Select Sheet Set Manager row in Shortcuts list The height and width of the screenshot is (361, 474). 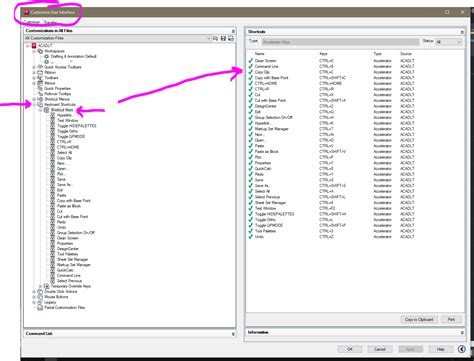pos(332,202)
